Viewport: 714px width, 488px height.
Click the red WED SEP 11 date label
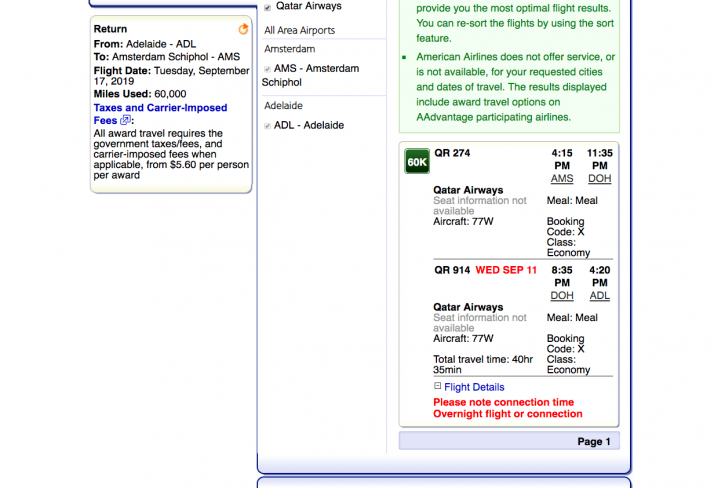pos(506,270)
